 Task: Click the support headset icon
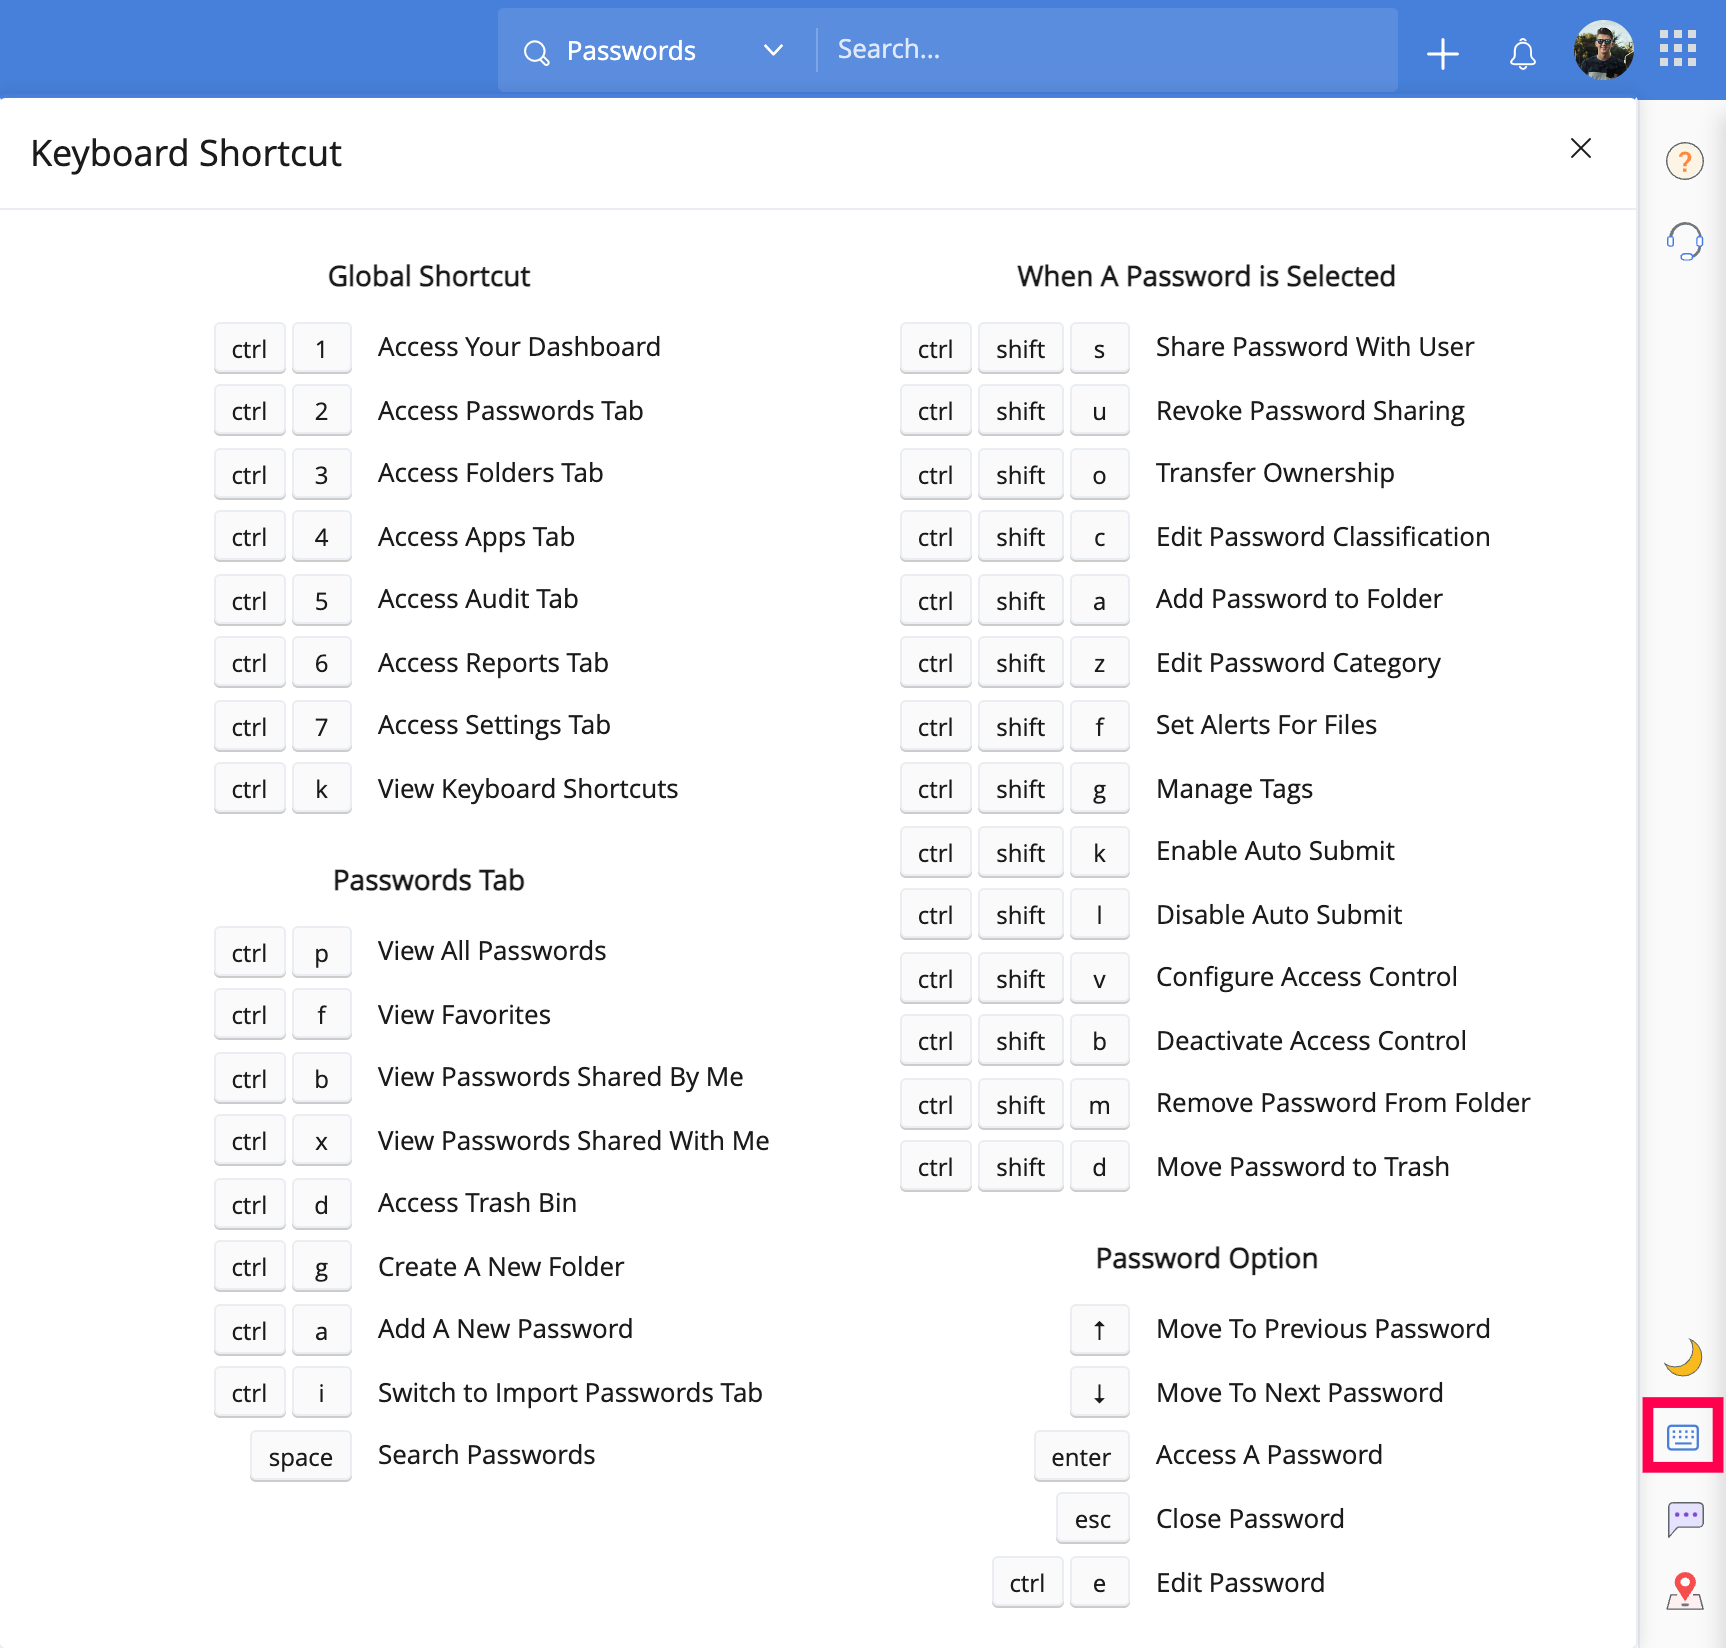click(x=1684, y=241)
